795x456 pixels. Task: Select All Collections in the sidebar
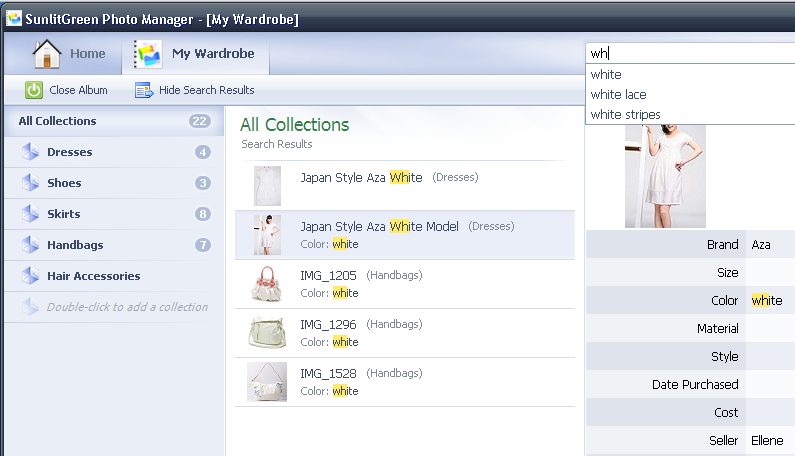coord(114,121)
